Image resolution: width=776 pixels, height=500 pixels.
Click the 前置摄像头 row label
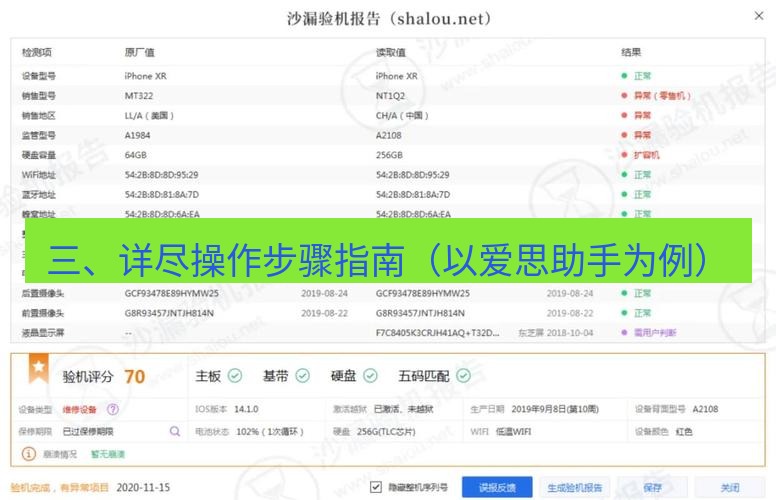coord(43,313)
